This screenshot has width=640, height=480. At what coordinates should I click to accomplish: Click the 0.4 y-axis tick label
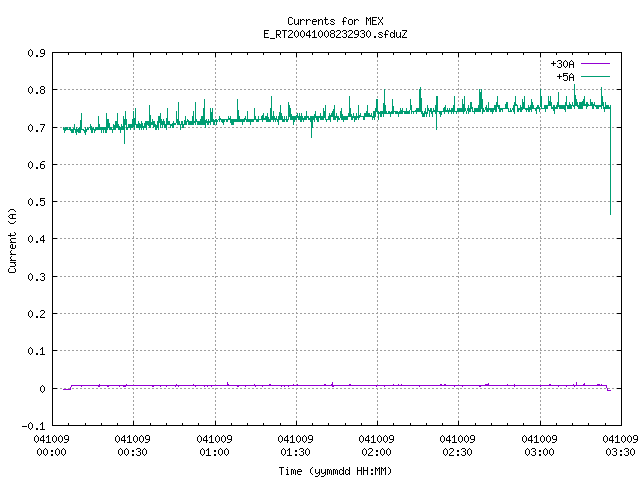[36, 239]
